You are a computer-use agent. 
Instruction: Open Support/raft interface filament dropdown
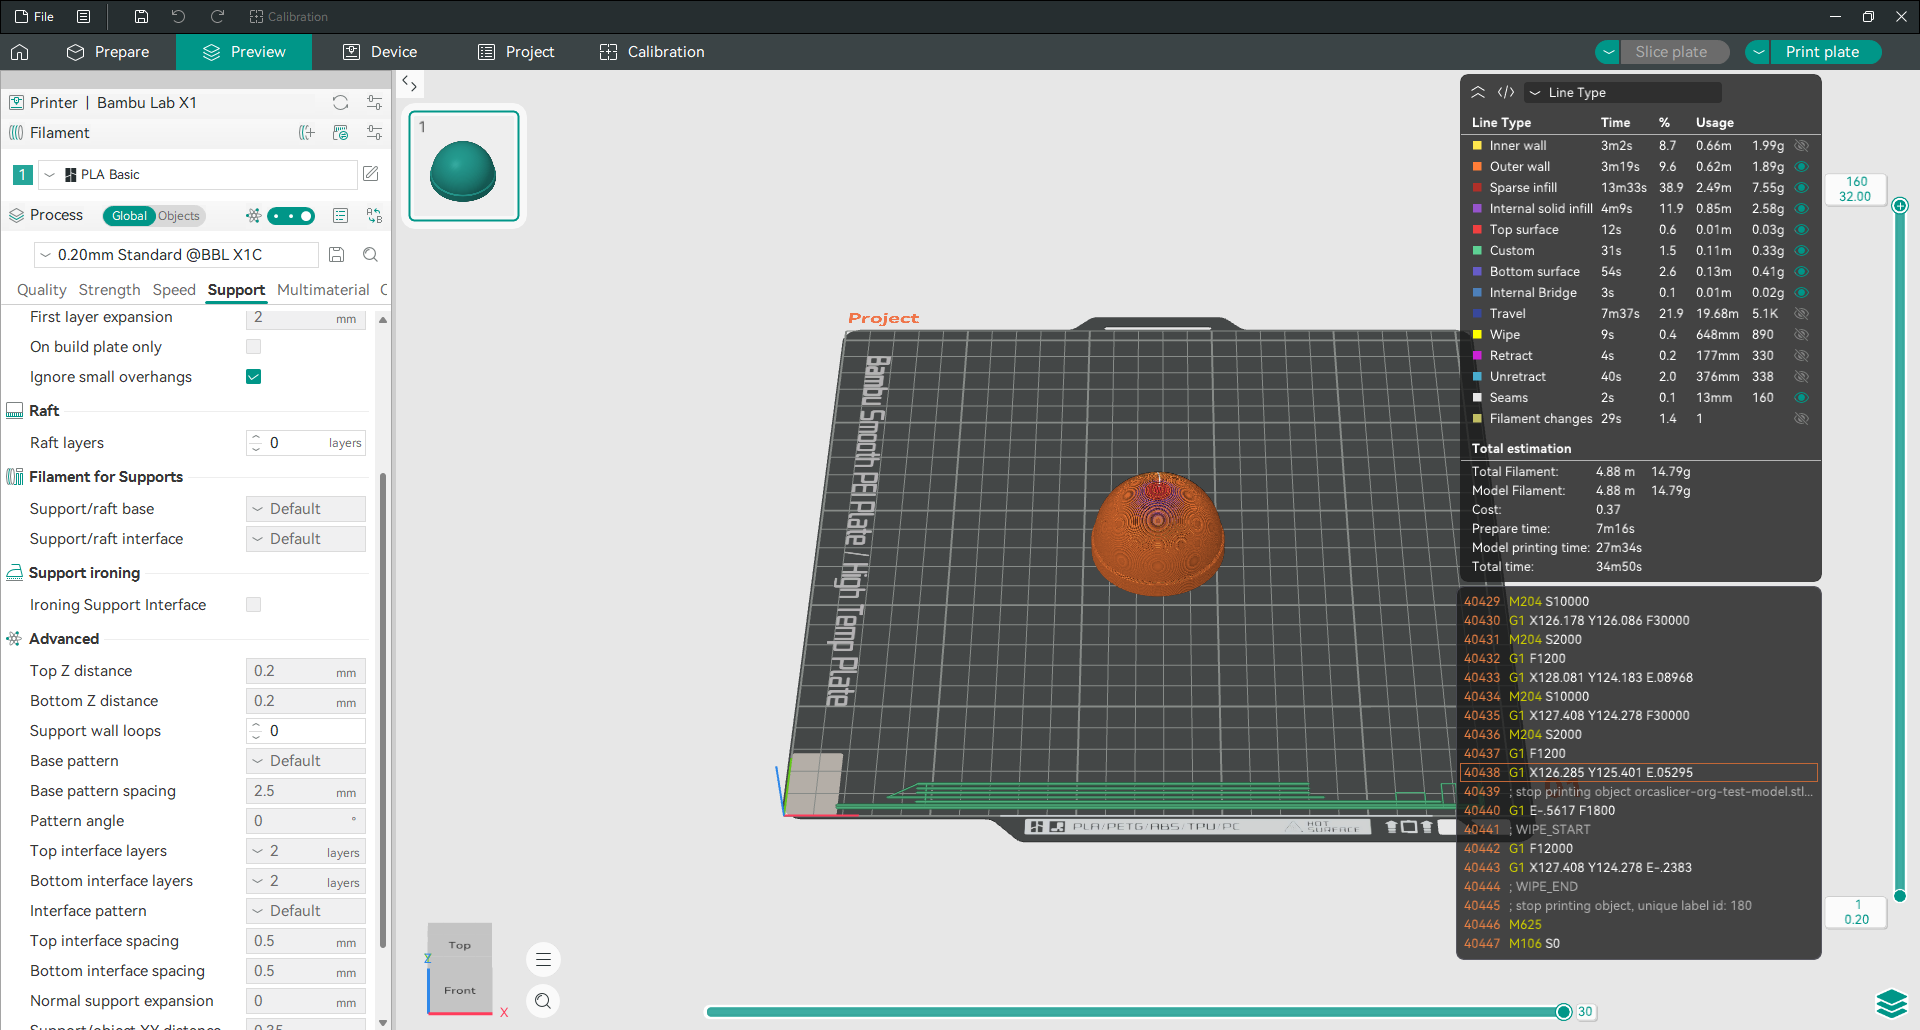click(306, 538)
